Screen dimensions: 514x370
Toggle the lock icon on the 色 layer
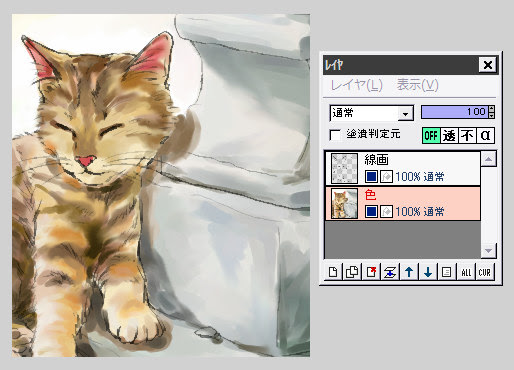386,212
